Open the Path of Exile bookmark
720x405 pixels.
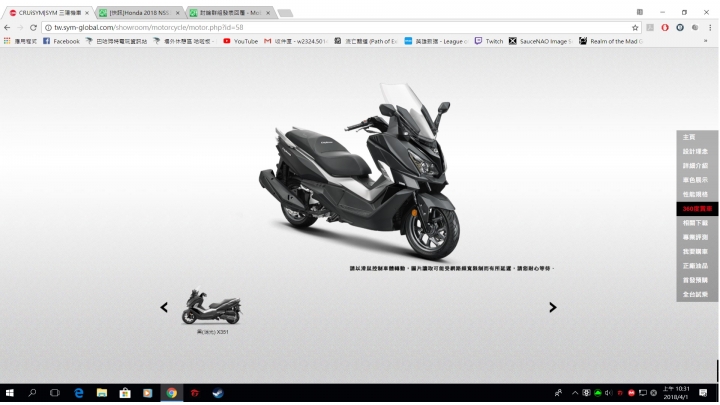point(366,41)
